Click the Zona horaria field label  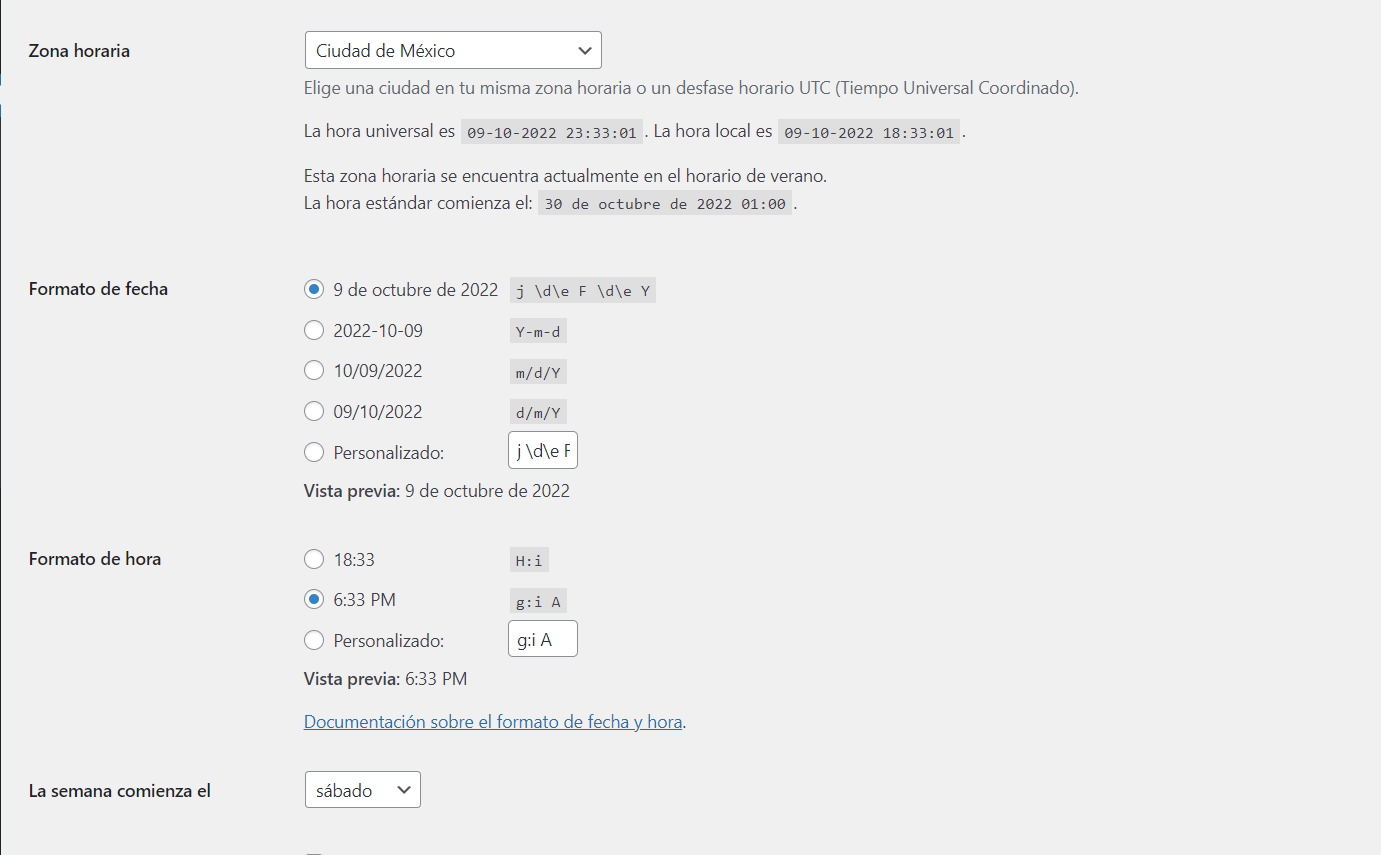(79, 50)
